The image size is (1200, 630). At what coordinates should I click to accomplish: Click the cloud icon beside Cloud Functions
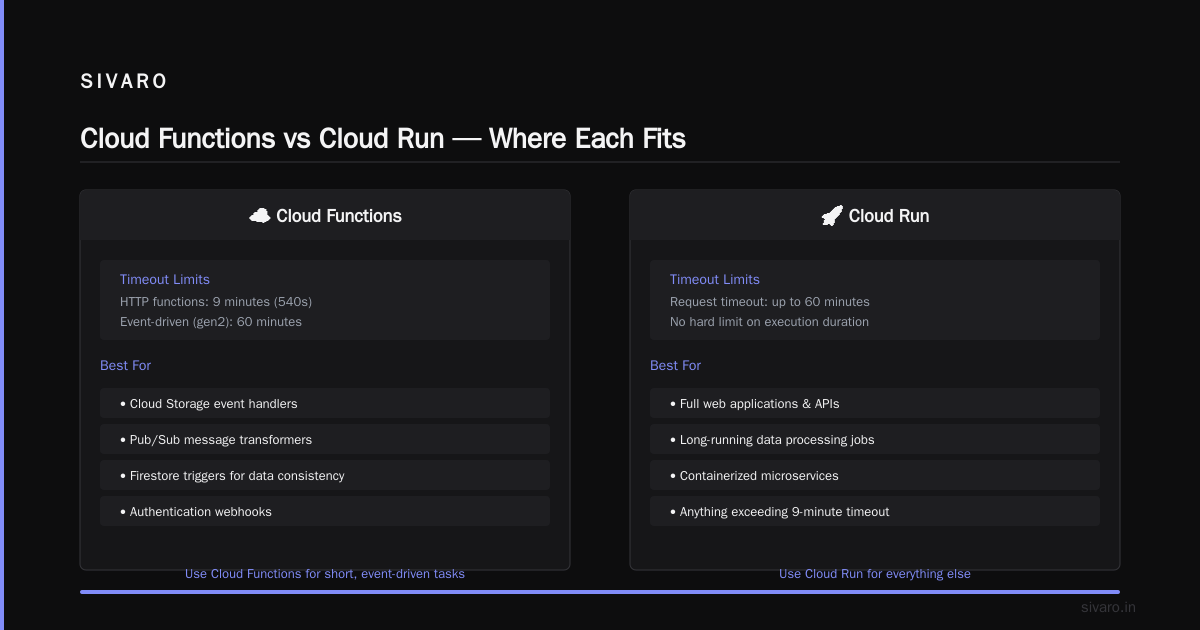260,215
